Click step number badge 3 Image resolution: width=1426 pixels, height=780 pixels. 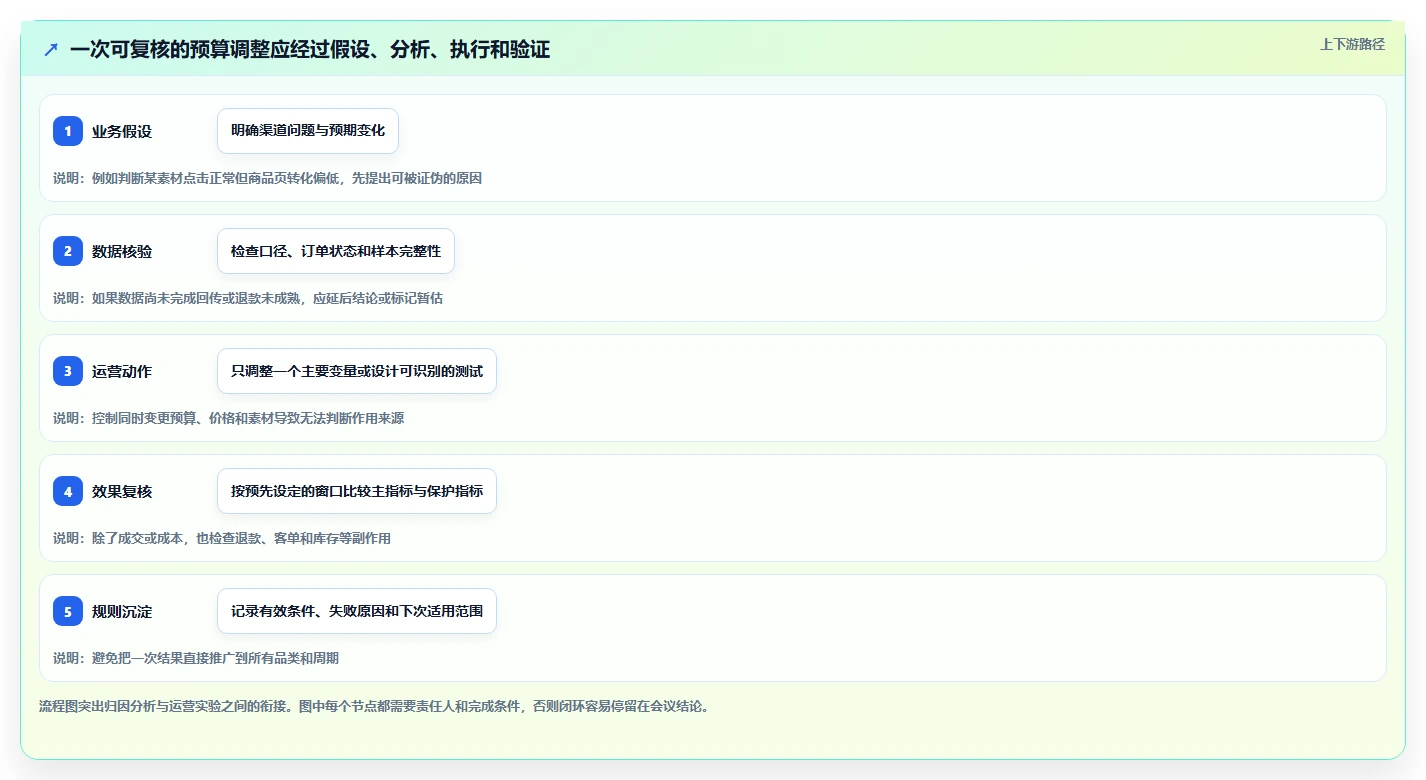pos(68,371)
